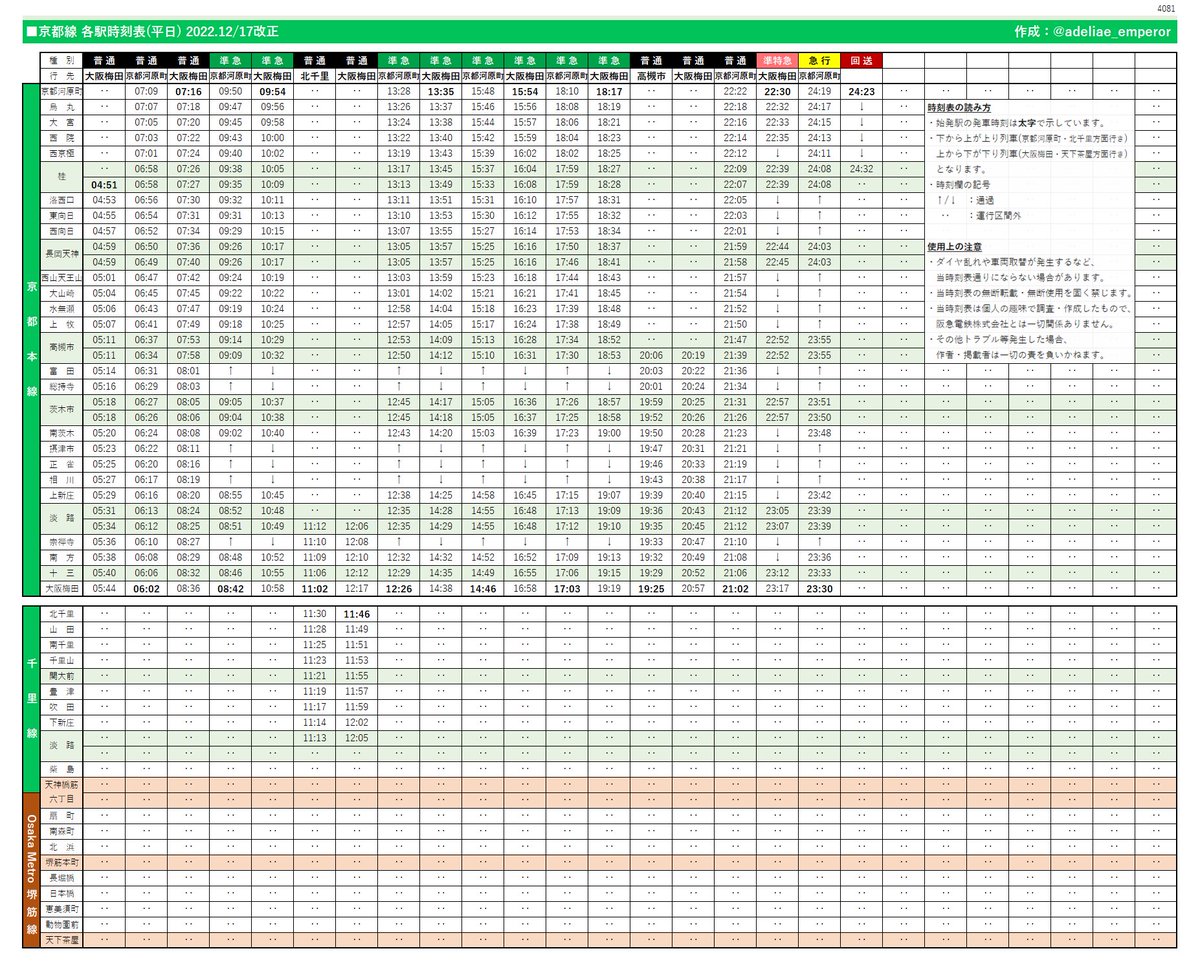Viewport: 1200px width, 964px height.
Task: Select the bold 23:30 time cell
Action: (x=818, y=590)
